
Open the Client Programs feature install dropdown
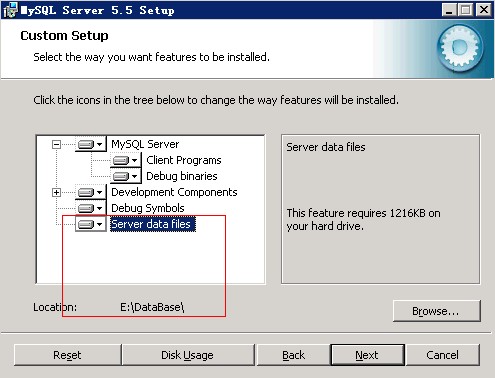(x=125, y=160)
